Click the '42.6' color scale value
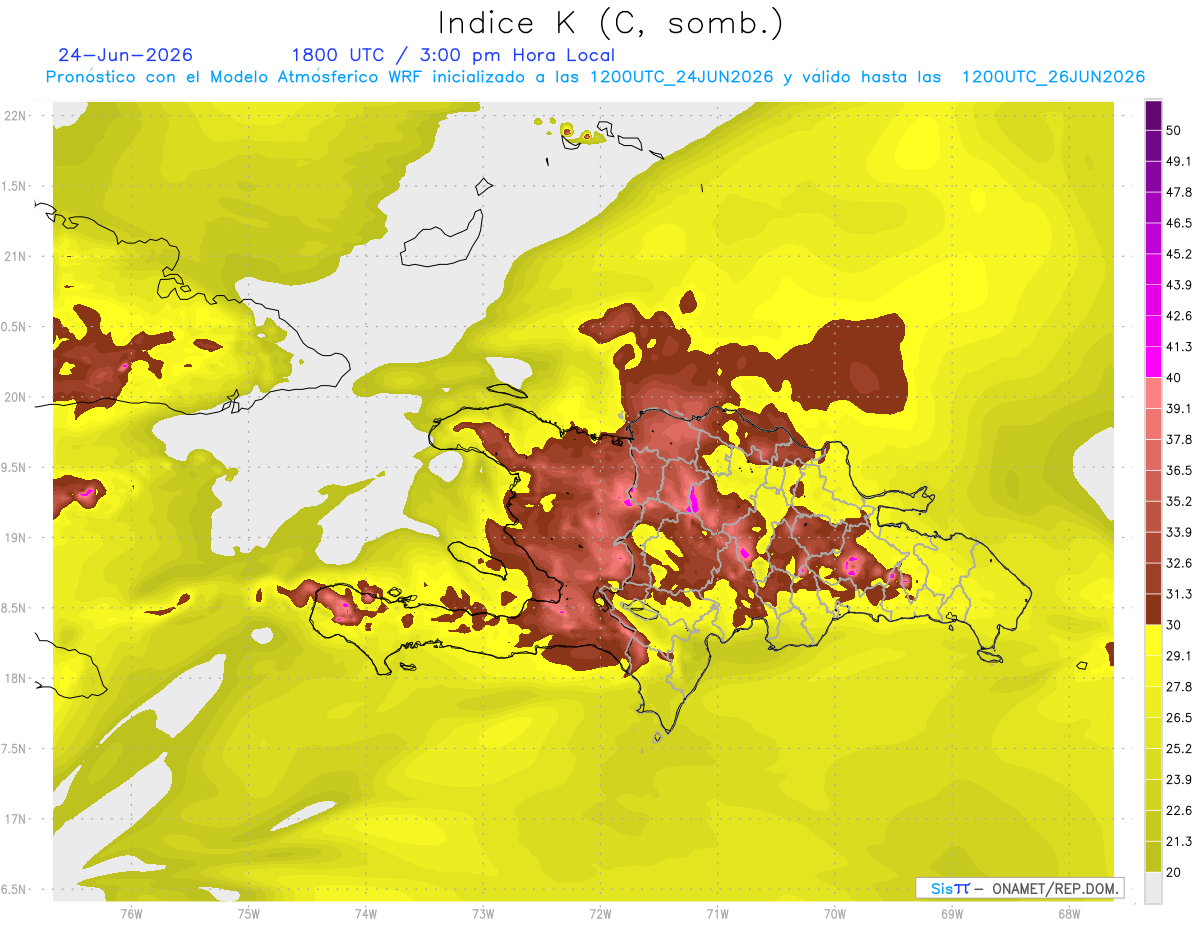The image size is (1200, 927). pyautogui.click(x=1179, y=316)
